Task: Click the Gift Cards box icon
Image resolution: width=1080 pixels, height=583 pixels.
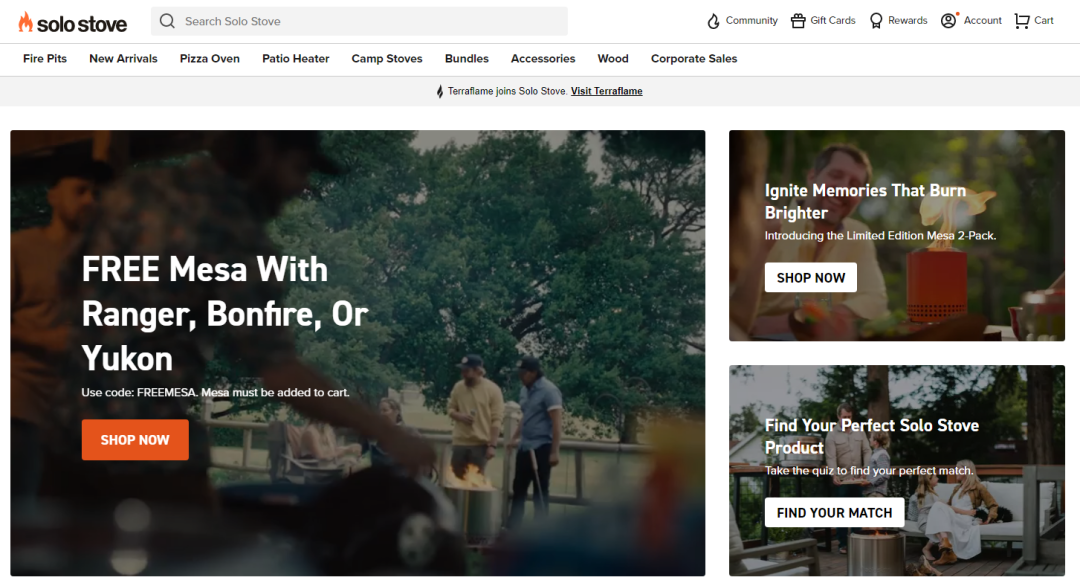Action: [x=798, y=21]
